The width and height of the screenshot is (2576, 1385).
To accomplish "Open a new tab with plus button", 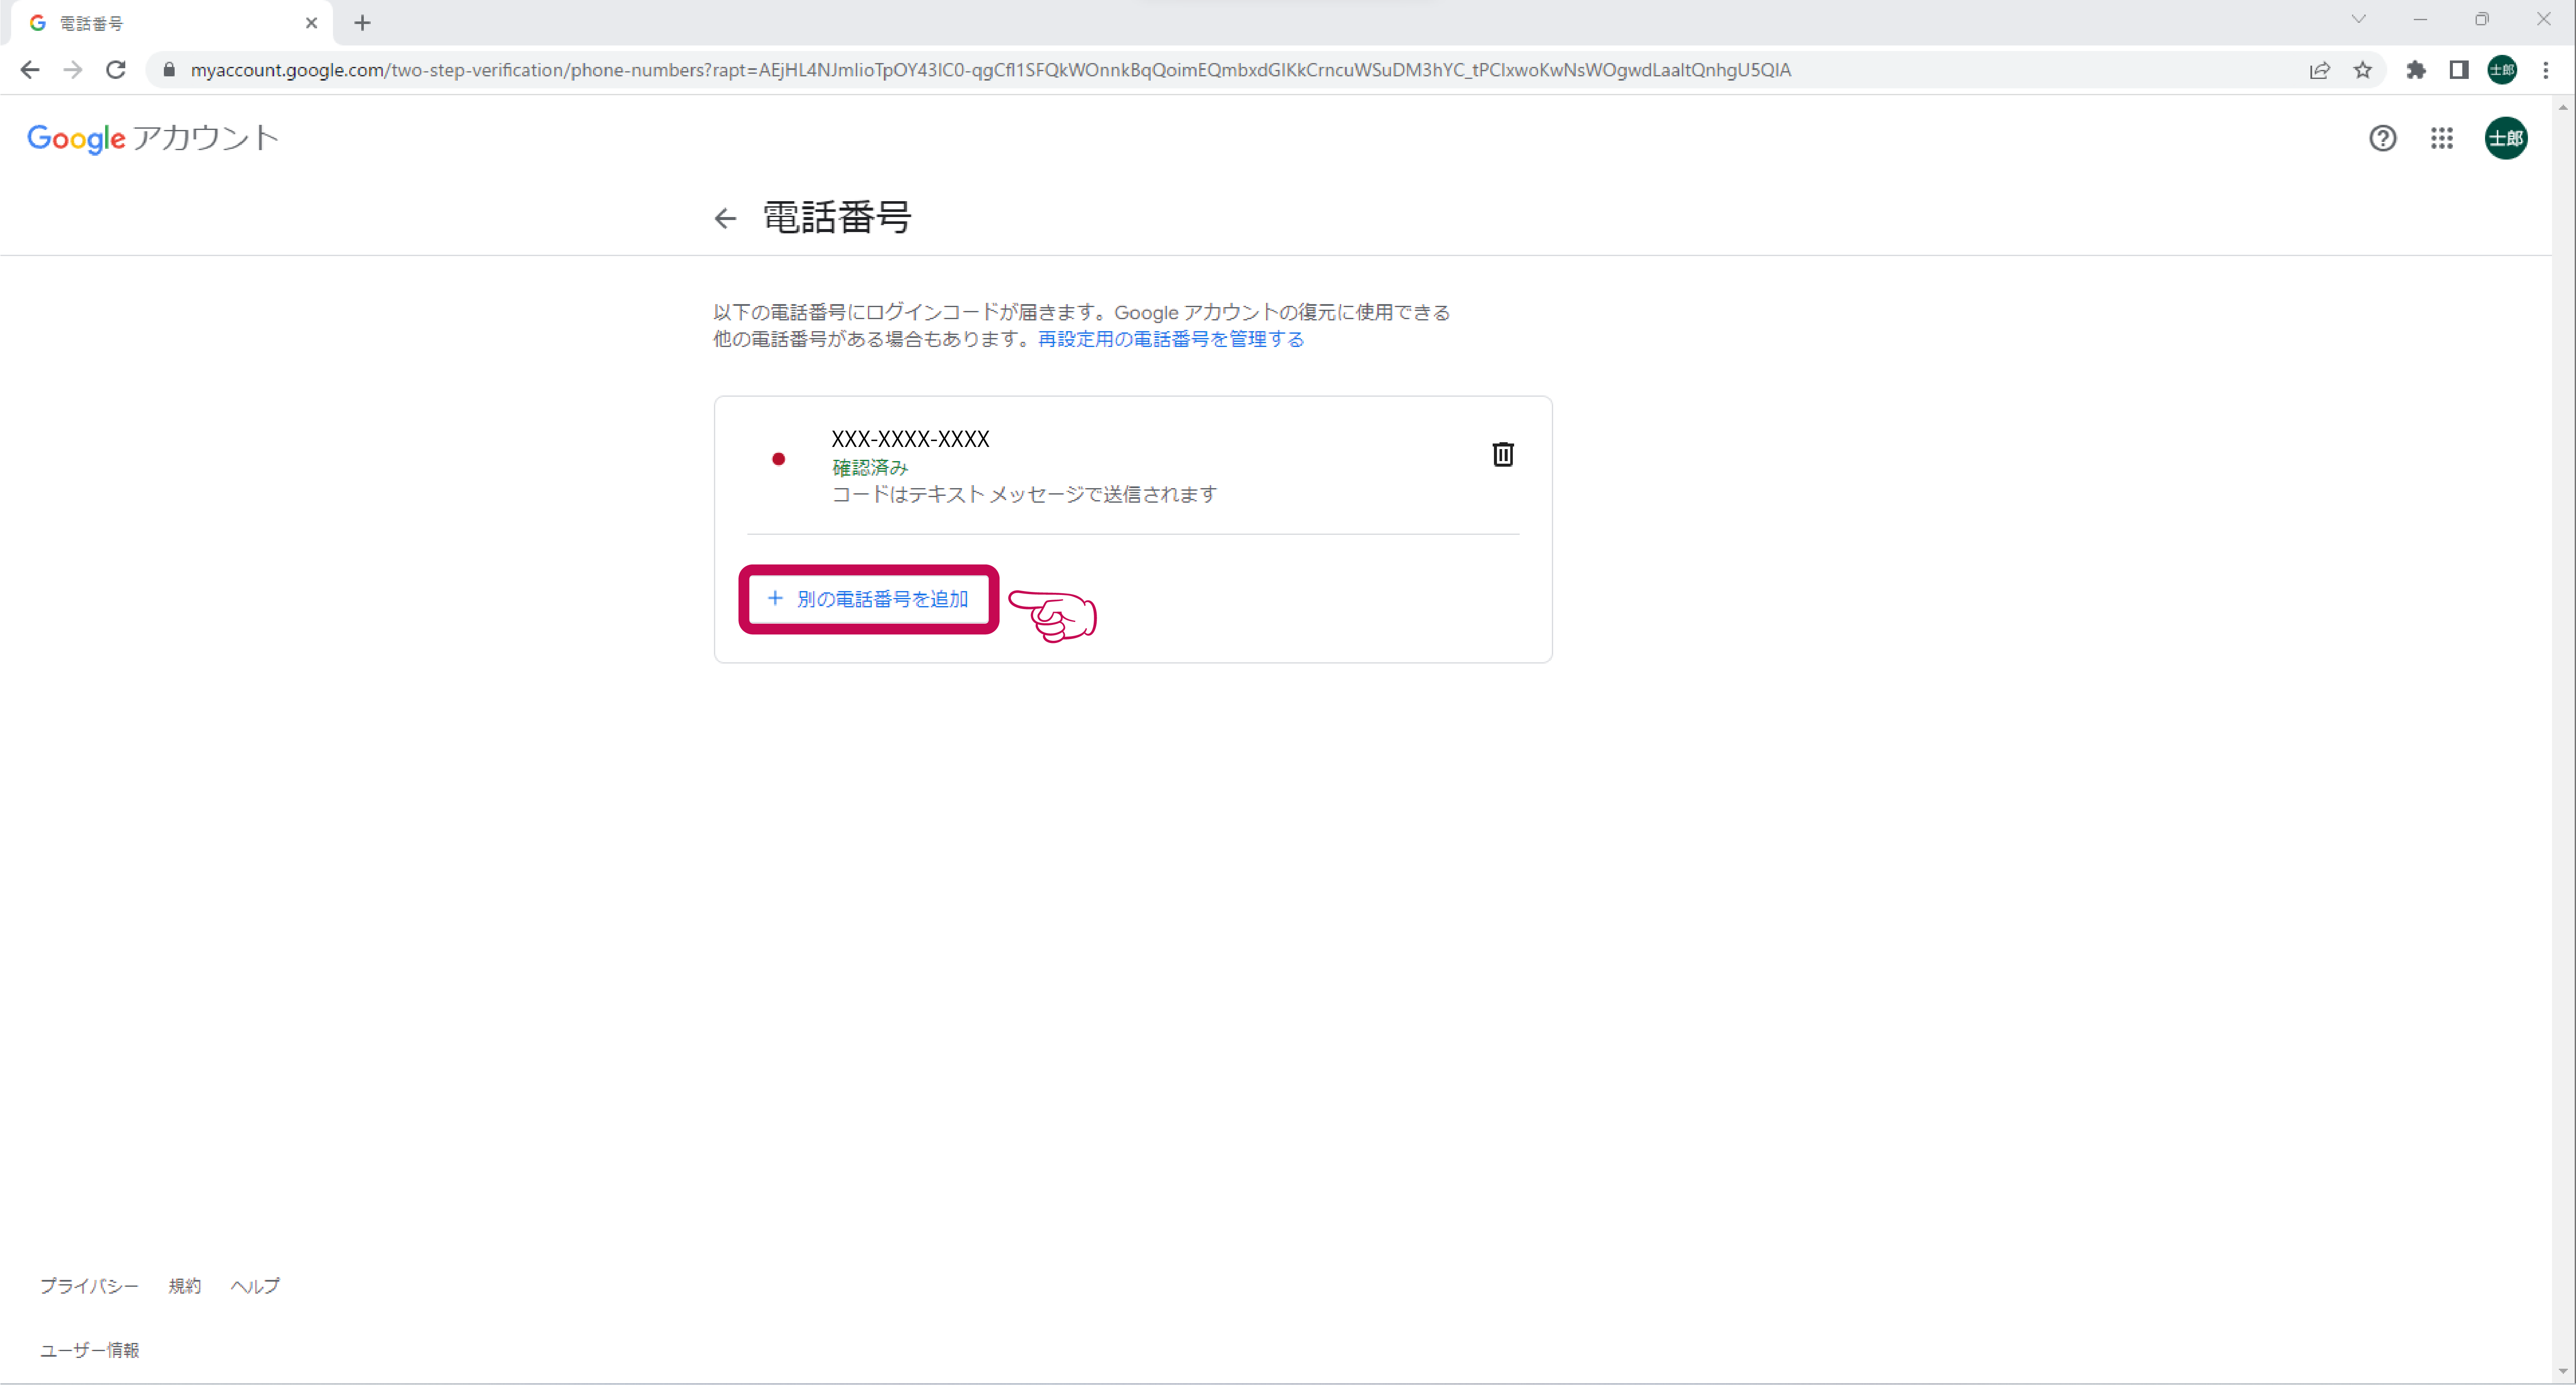I will (x=362, y=23).
